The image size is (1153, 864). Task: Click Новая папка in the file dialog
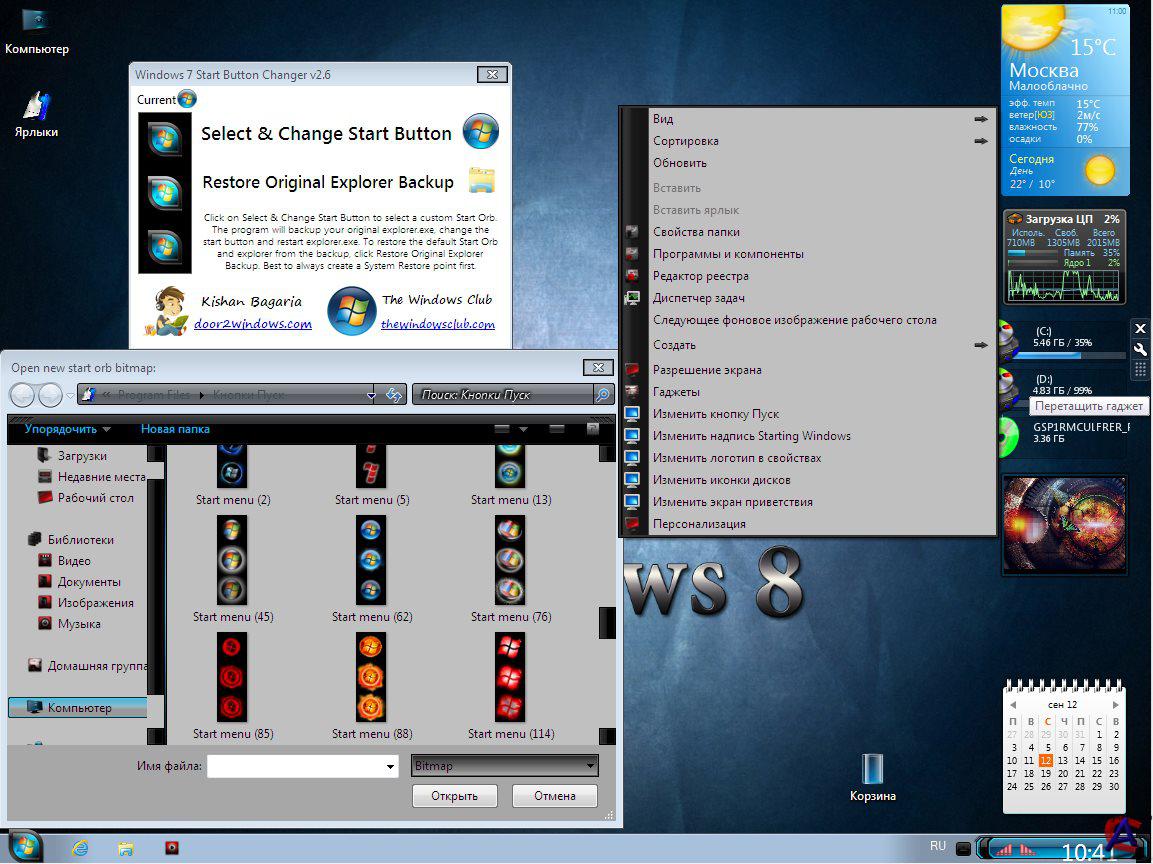(175, 429)
